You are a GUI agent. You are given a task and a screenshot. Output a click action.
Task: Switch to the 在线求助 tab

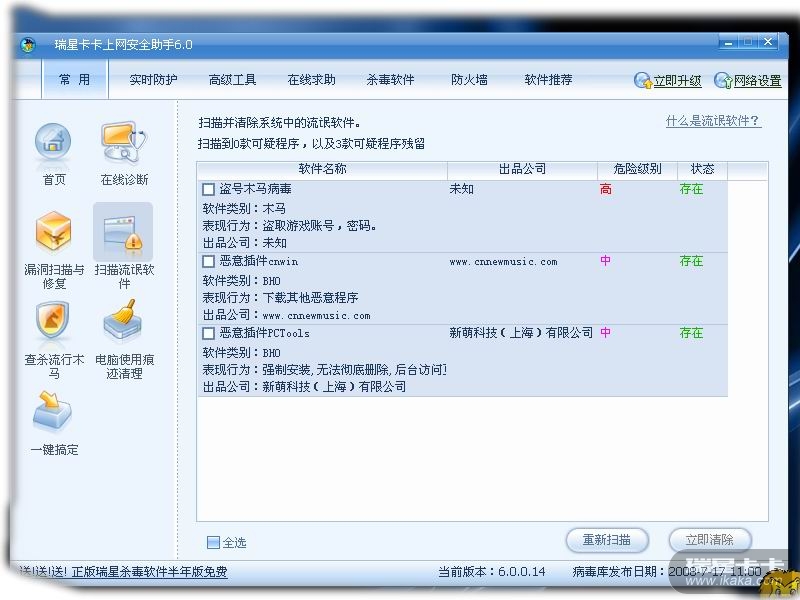coord(311,80)
